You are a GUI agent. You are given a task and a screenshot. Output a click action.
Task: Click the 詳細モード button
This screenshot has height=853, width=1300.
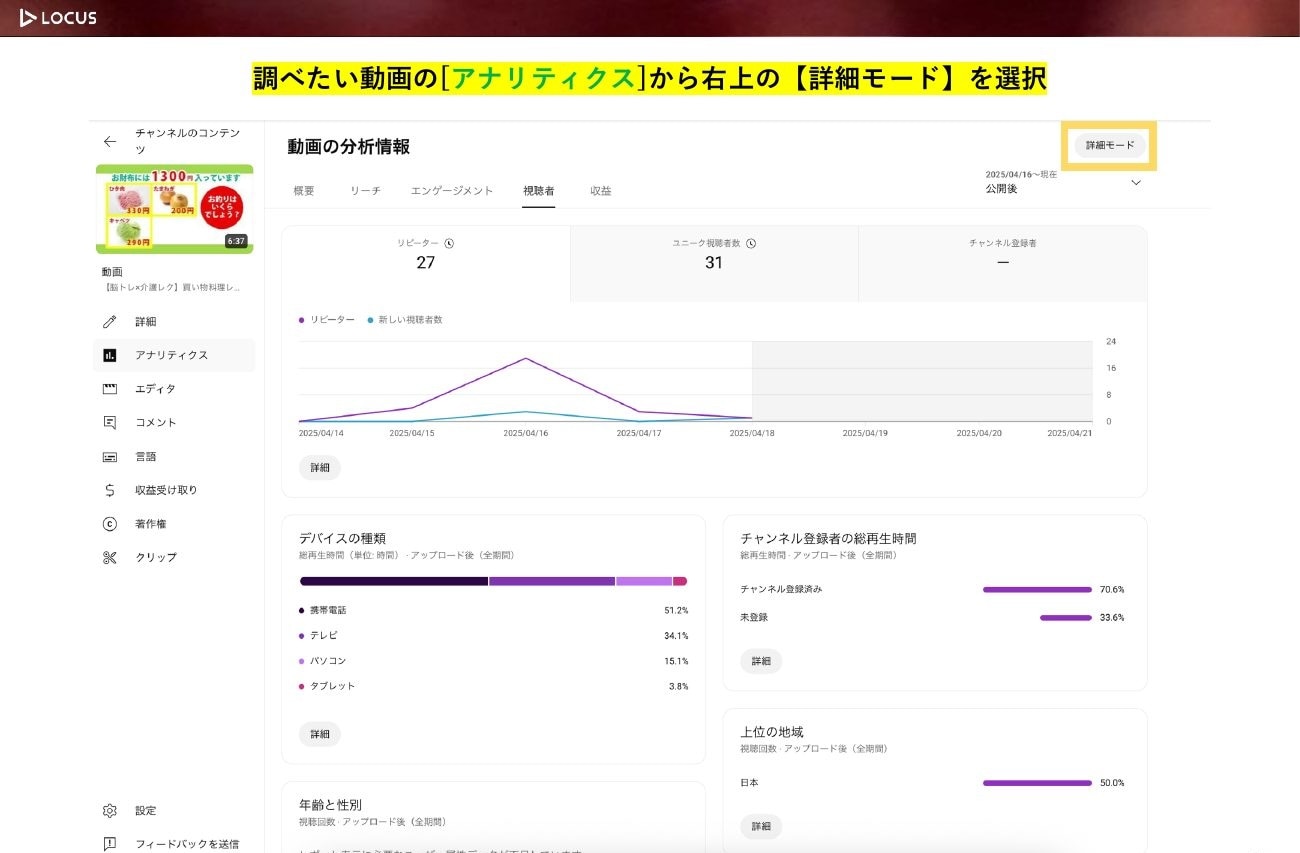(x=1110, y=146)
